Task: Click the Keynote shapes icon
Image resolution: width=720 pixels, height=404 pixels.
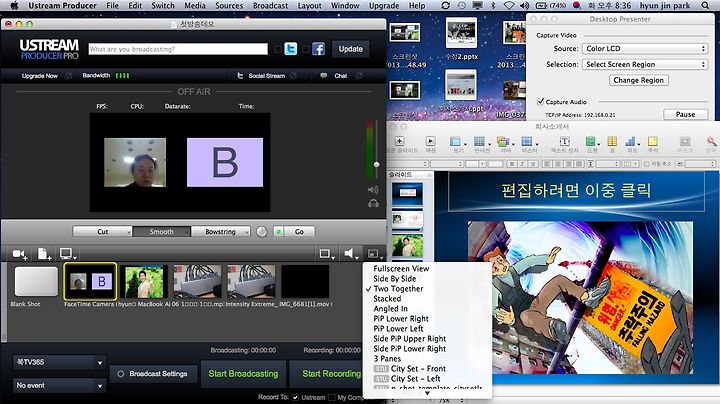Action: point(591,141)
